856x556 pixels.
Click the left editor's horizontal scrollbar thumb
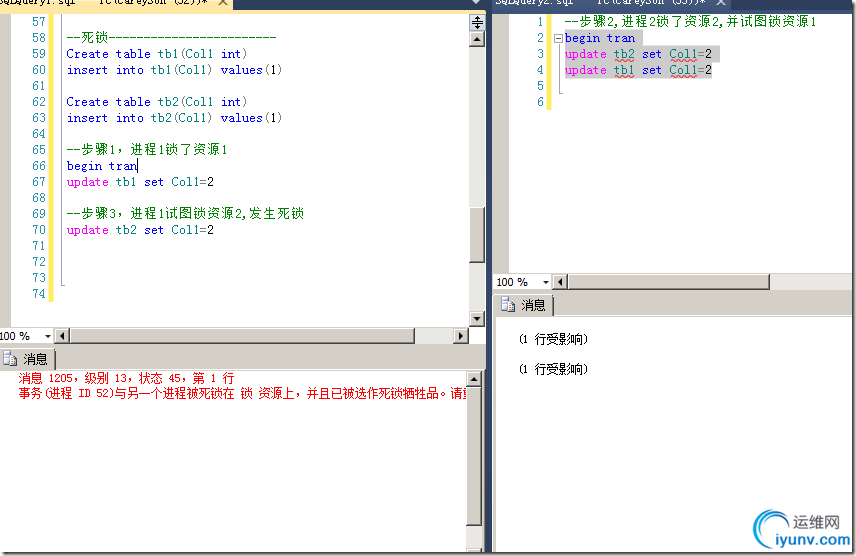[242, 336]
